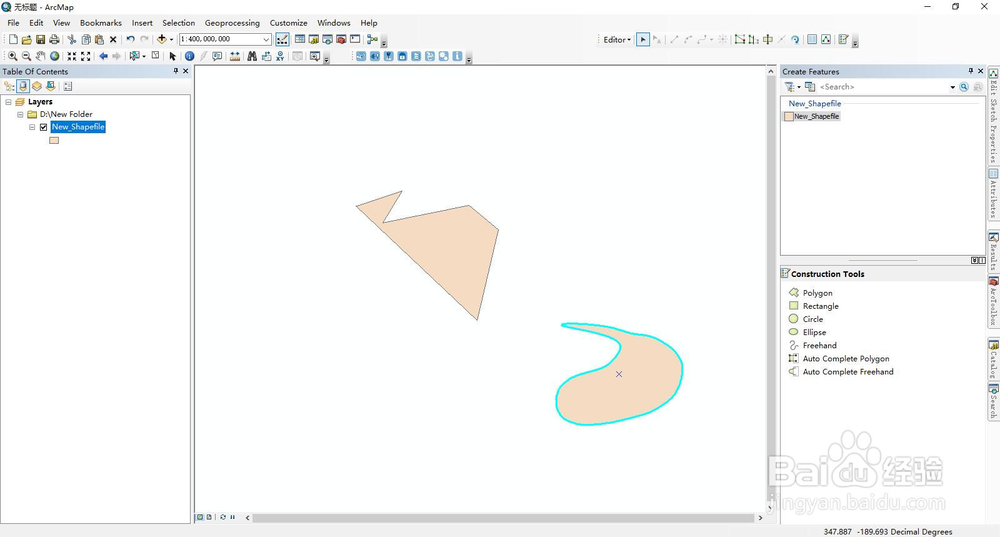Switch TOC to List By Visibility

tap(37, 86)
